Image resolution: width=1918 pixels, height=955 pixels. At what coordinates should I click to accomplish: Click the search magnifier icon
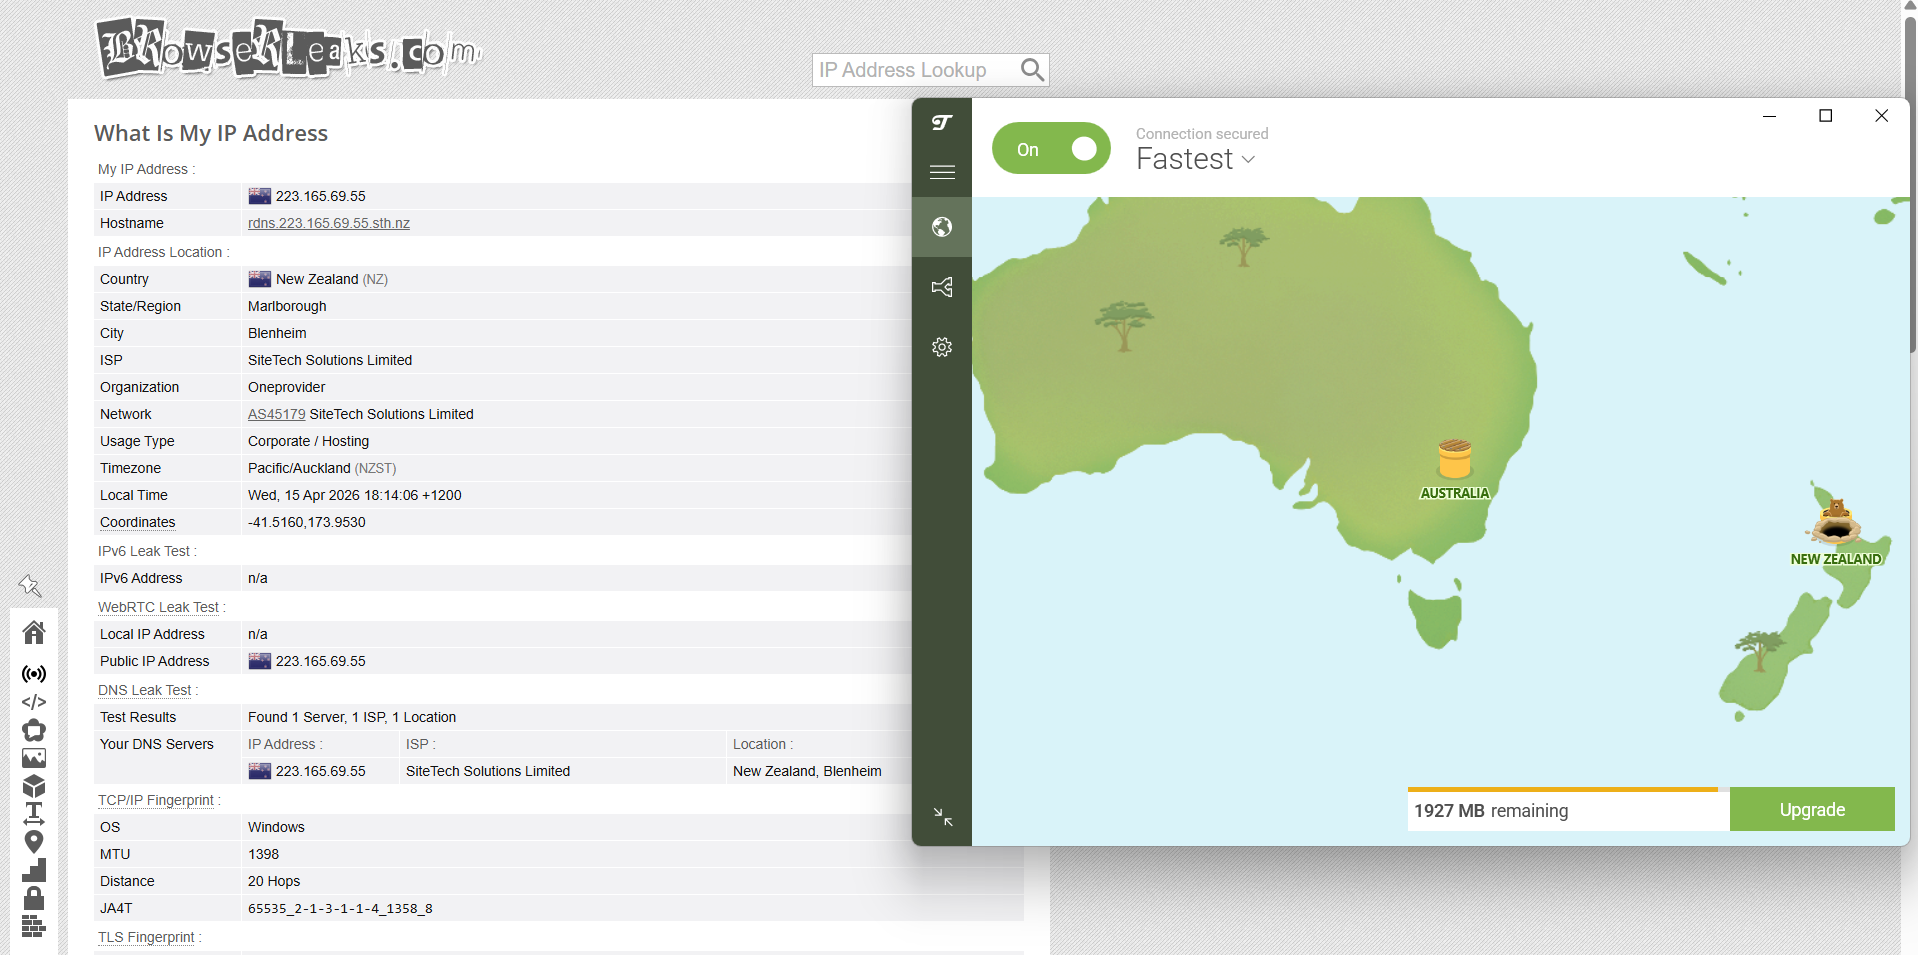click(x=1032, y=70)
